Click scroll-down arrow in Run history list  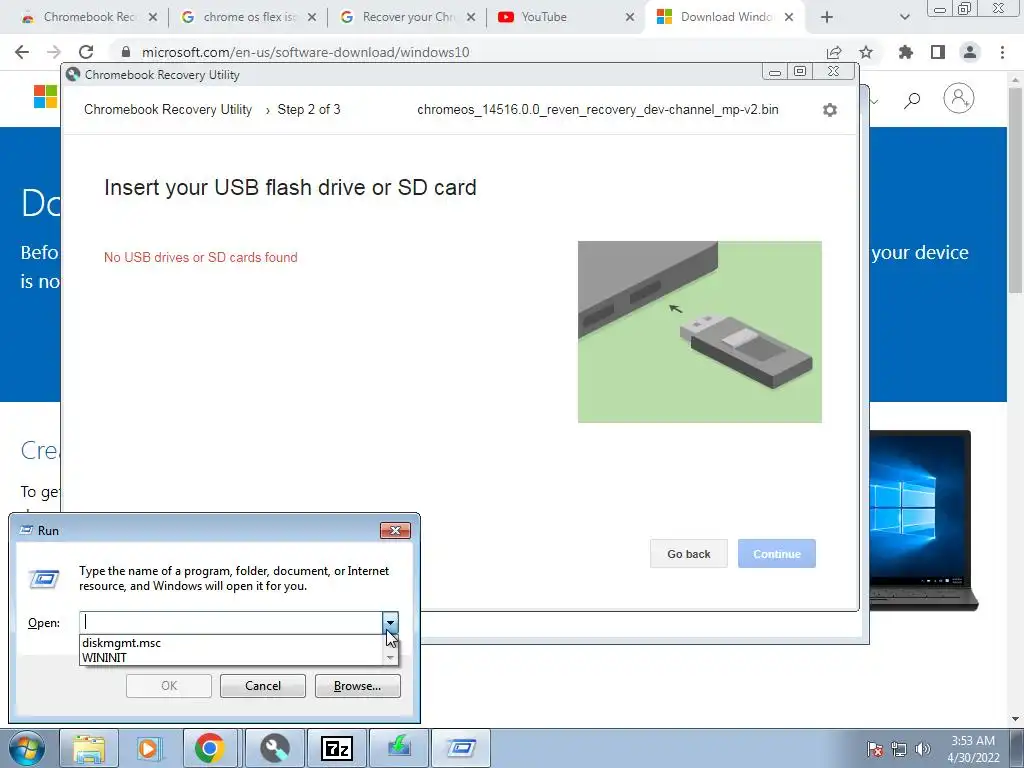pyautogui.click(x=390, y=658)
